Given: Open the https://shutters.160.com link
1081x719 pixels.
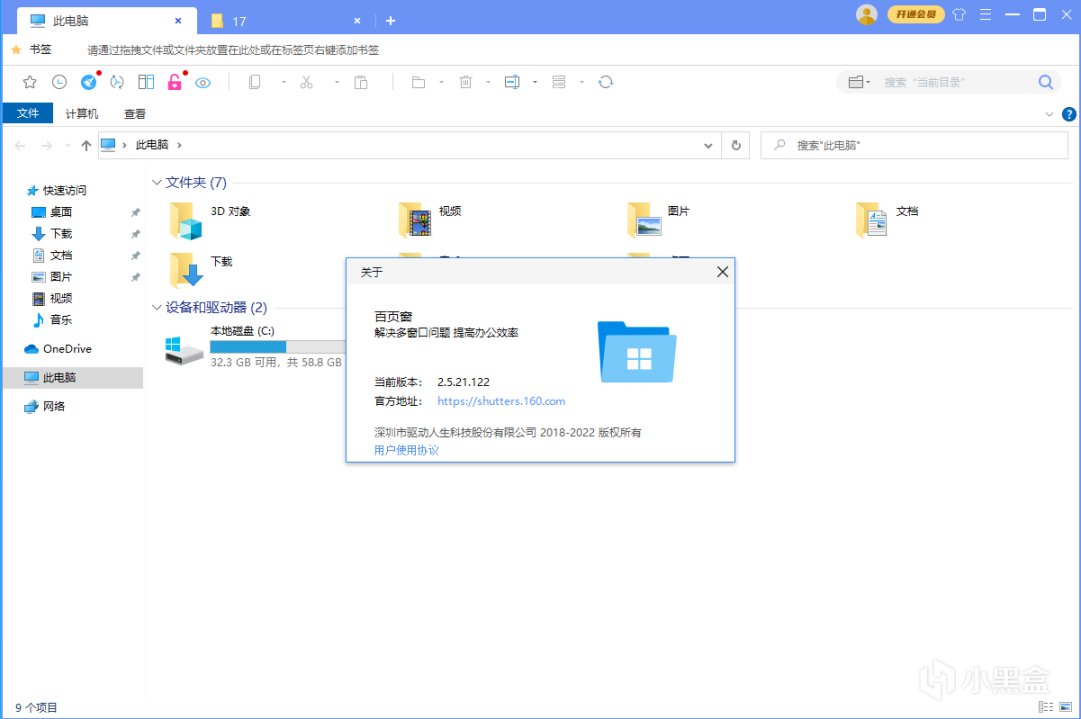Looking at the screenshot, I should point(501,401).
